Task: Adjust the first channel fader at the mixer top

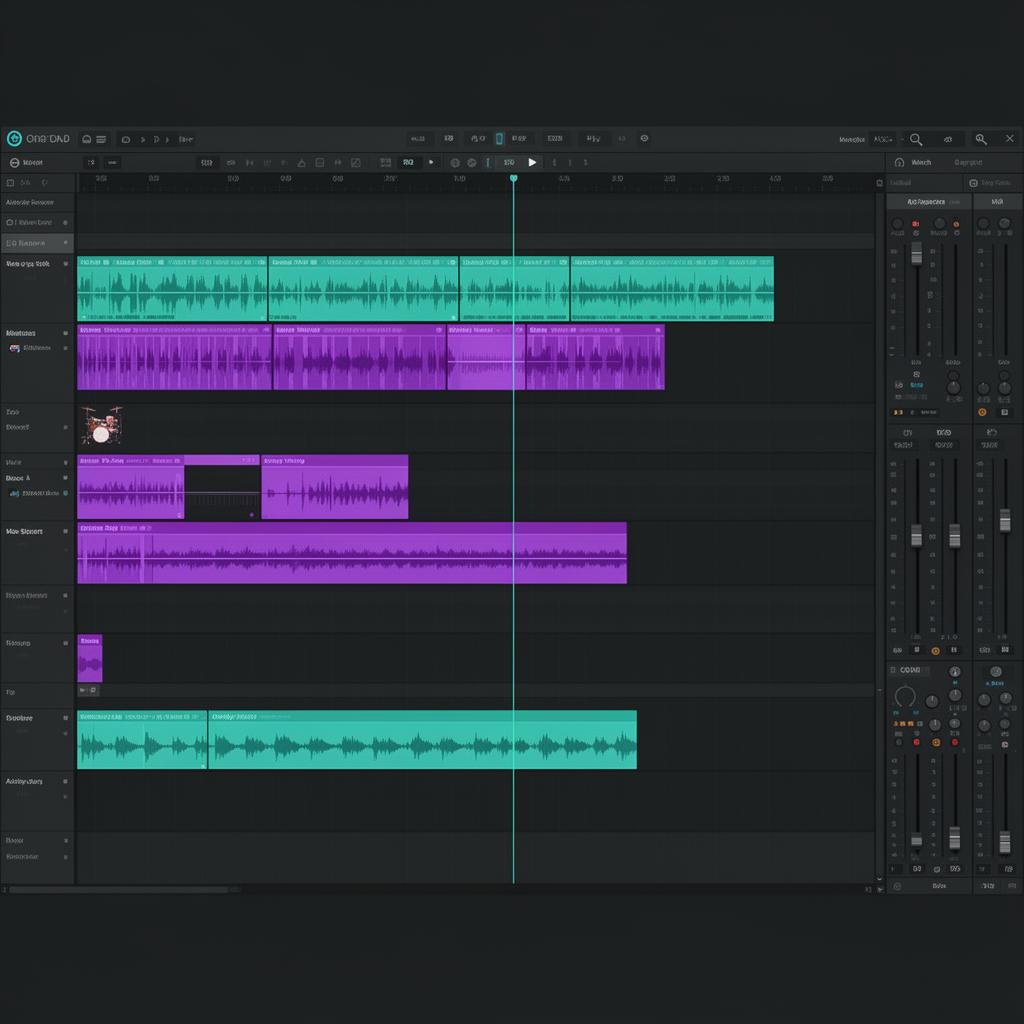Action: click(x=916, y=253)
